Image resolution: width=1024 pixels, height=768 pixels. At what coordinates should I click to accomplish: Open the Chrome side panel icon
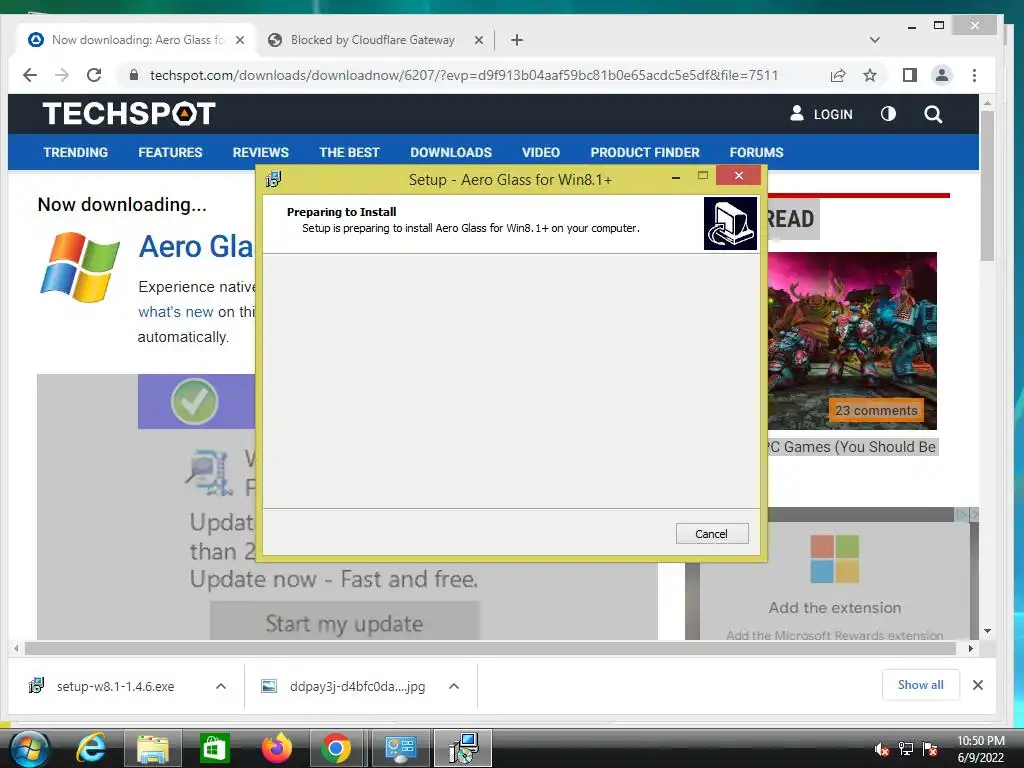coord(909,75)
